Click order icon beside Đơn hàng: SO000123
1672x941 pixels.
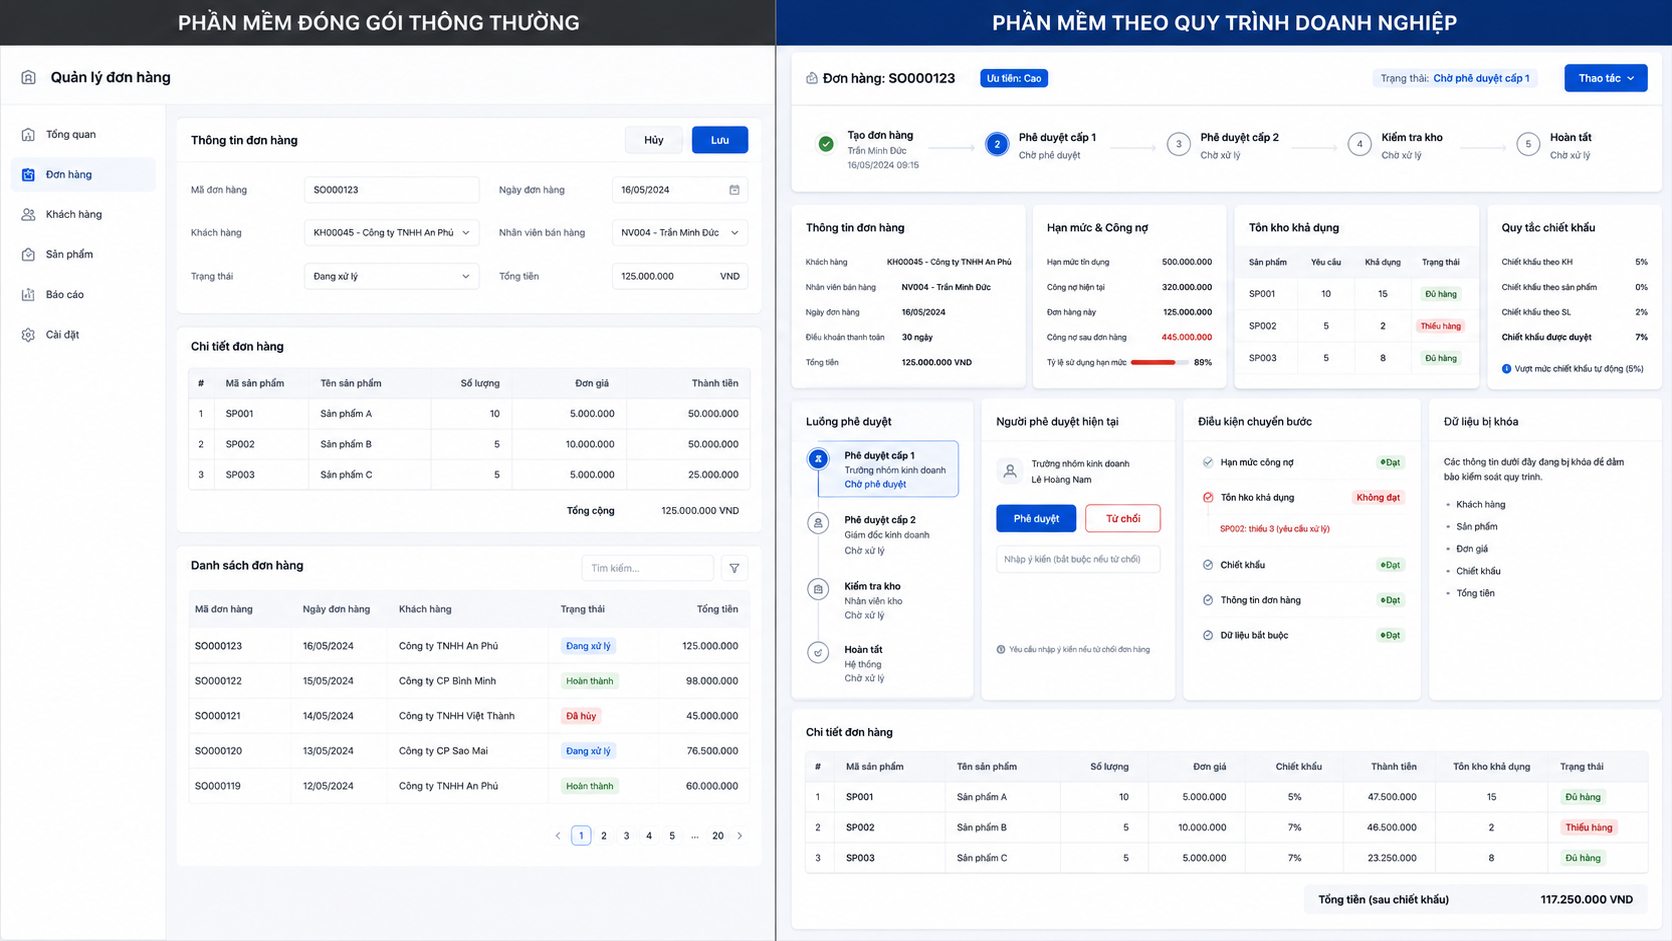[x=811, y=78]
